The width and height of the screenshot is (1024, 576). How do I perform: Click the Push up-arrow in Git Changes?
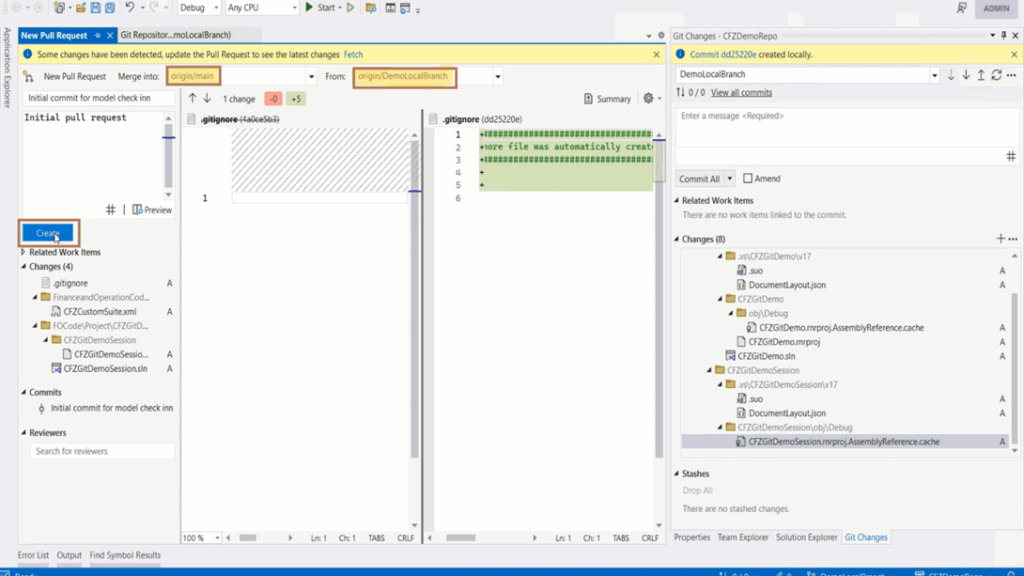(x=981, y=75)
